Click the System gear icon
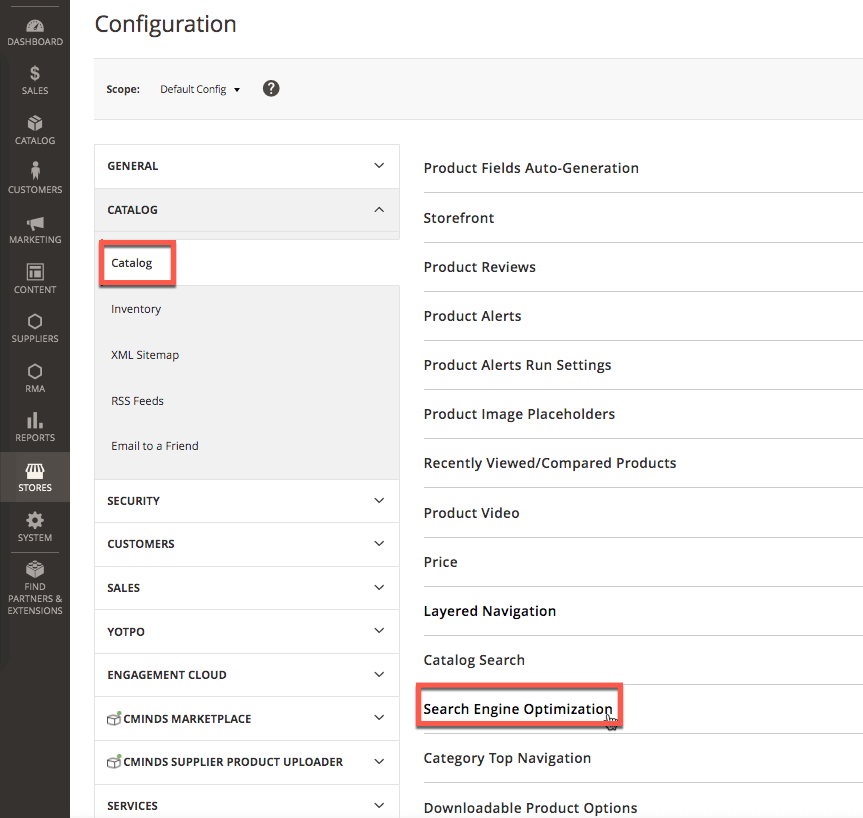 [x=35, y=520]
